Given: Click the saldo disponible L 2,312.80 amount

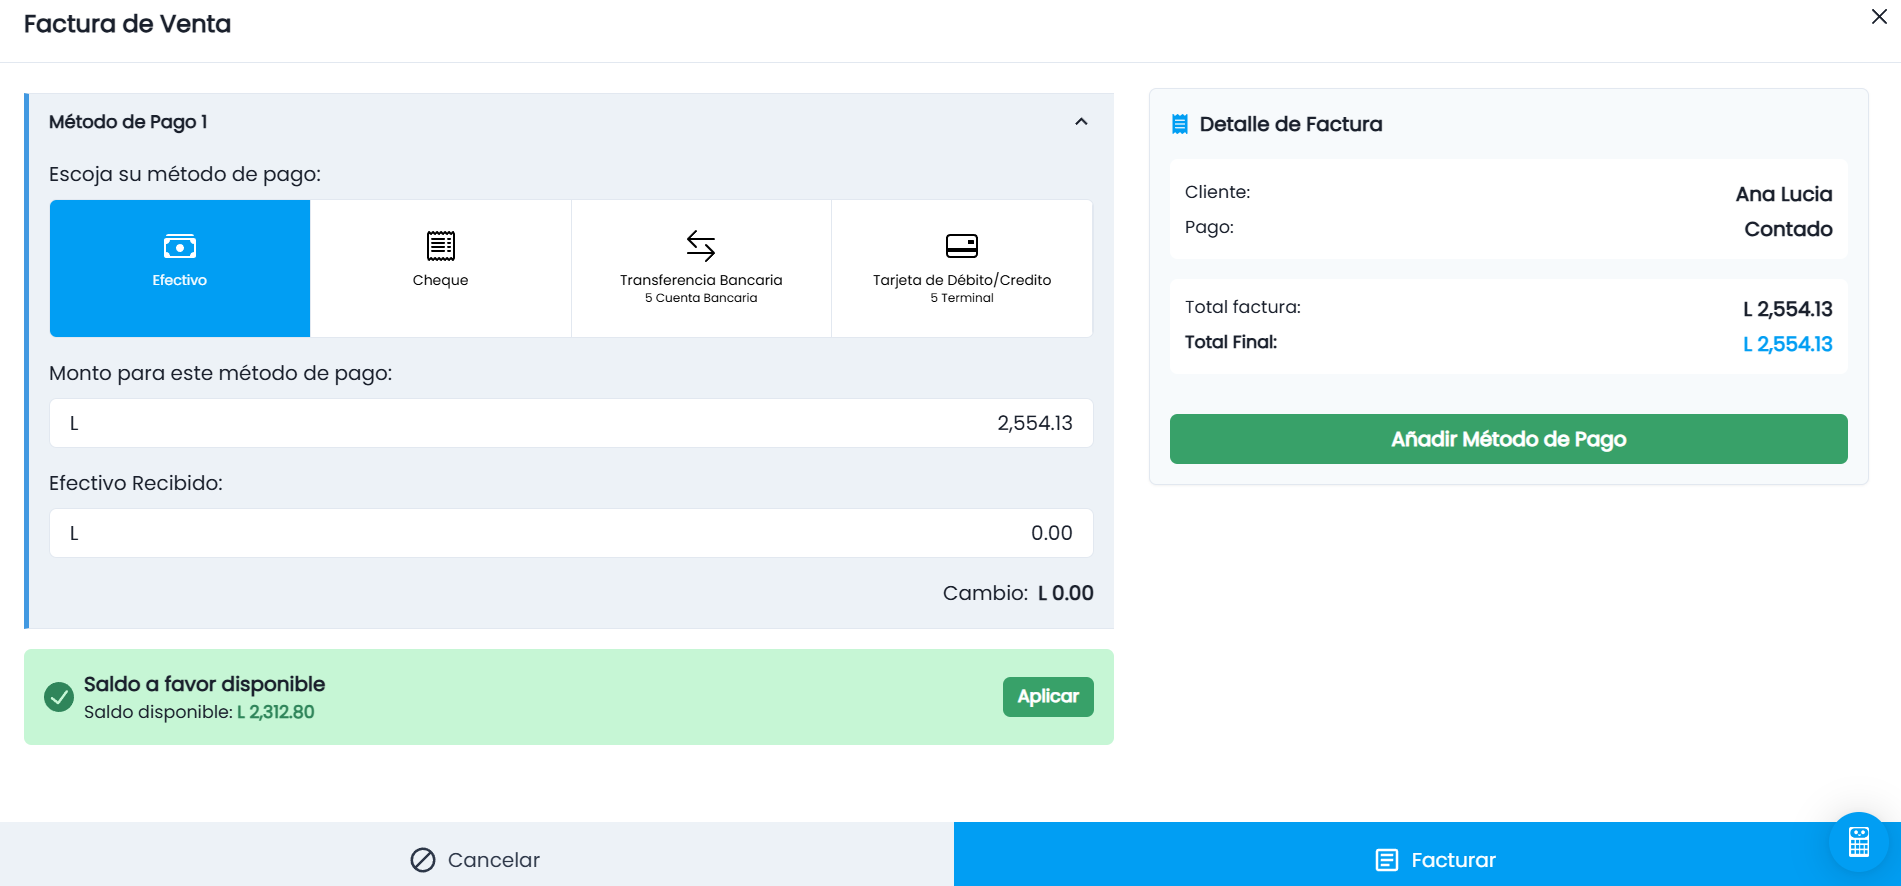Looking at the screenshot, I should click(276, 712).
